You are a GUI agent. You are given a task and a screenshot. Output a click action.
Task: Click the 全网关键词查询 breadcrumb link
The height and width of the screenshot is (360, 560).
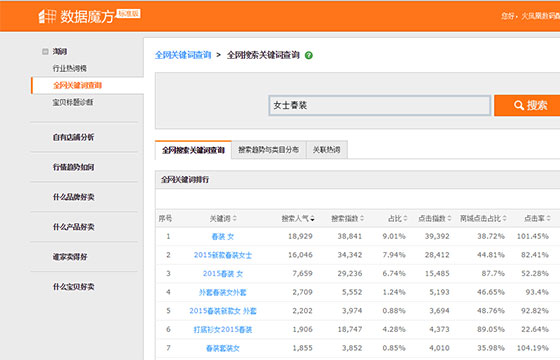183,55
